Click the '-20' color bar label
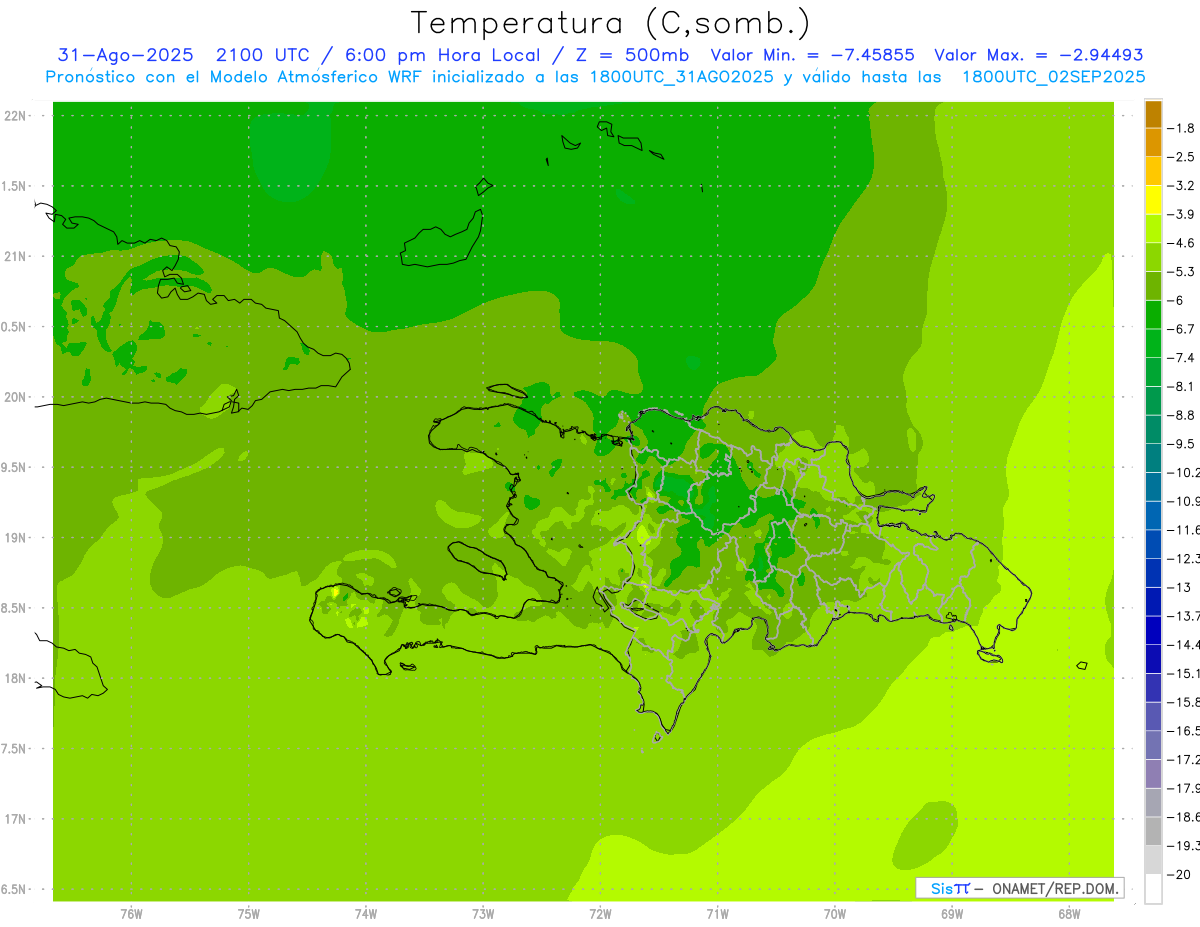Image resolution: width=1200 pixels, height=927 pixels. point(1178,874)
